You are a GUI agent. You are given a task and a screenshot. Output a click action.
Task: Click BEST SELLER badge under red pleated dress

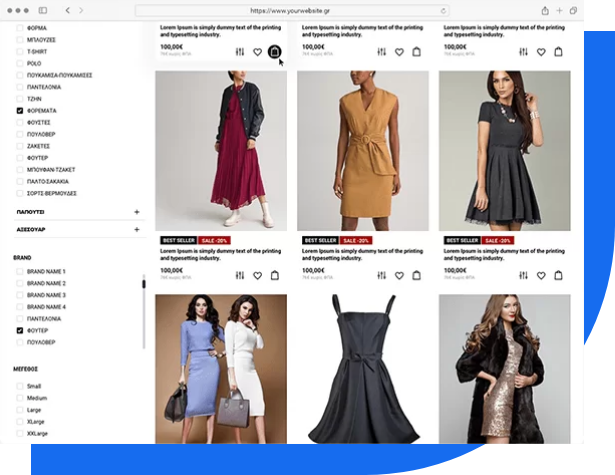pyautogui.click(x=178, y=240)
